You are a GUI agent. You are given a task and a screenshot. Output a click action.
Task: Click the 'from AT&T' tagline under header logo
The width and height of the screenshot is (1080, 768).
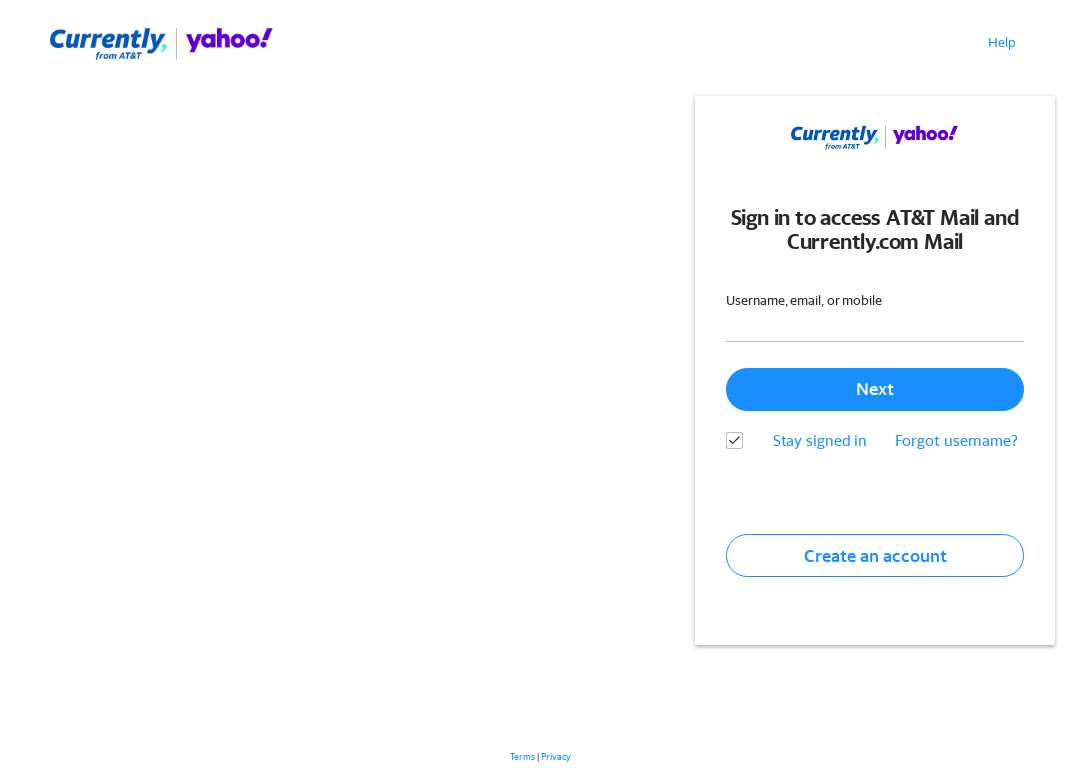pyautogui.click(x=118, y=56)
